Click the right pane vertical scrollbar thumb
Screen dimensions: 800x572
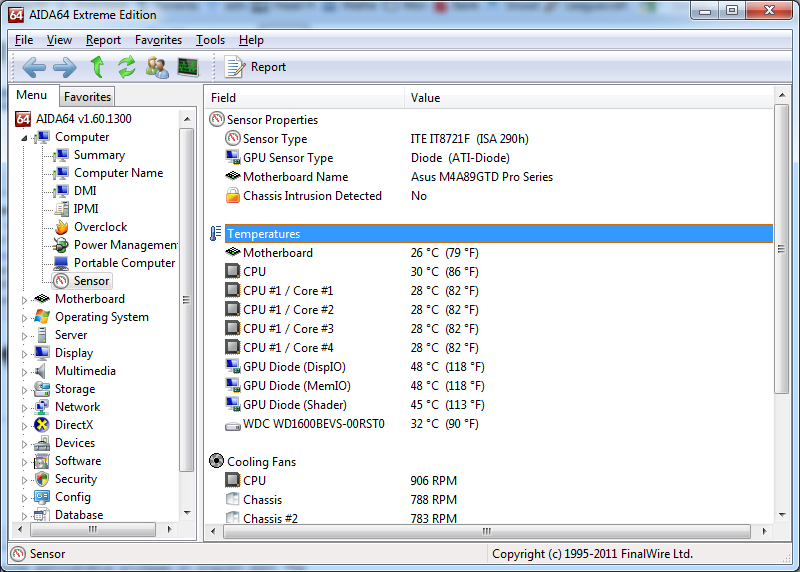pos(782,248)
